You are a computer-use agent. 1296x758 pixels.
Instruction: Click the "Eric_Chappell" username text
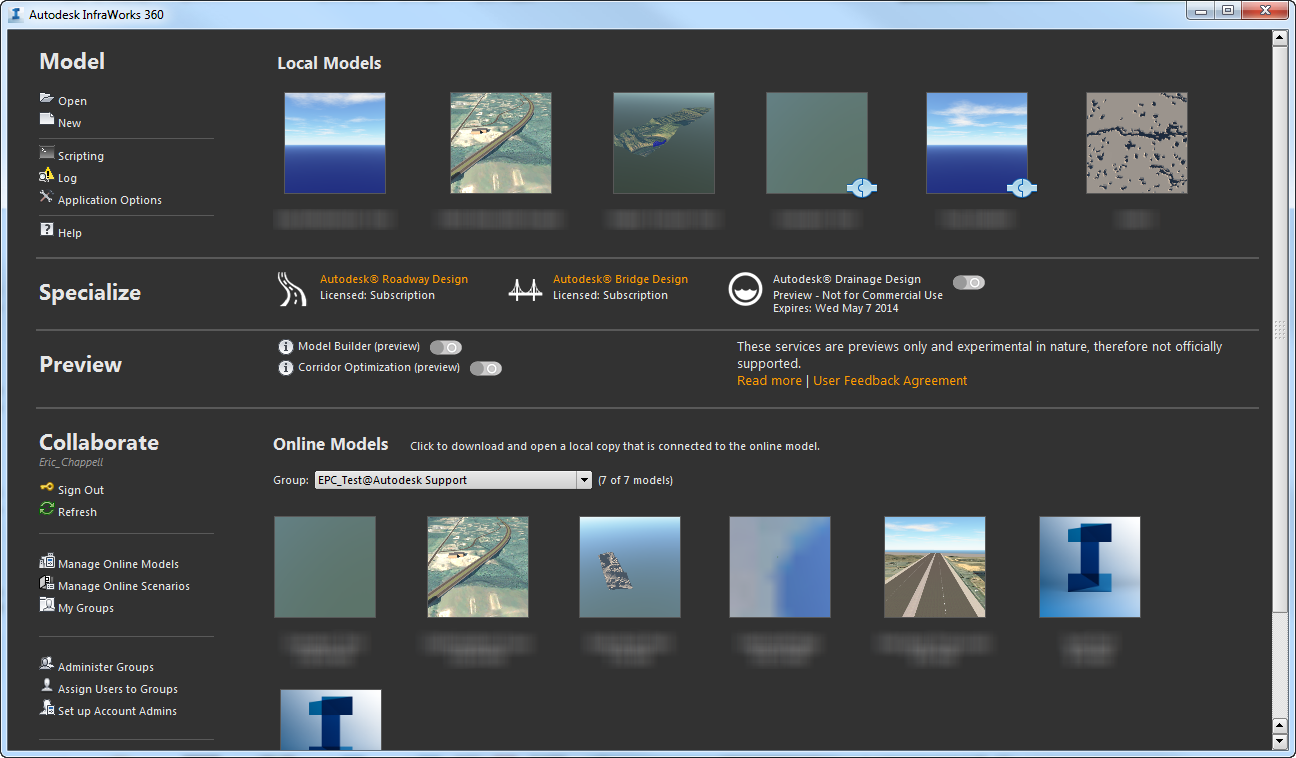tap(71, 463)
